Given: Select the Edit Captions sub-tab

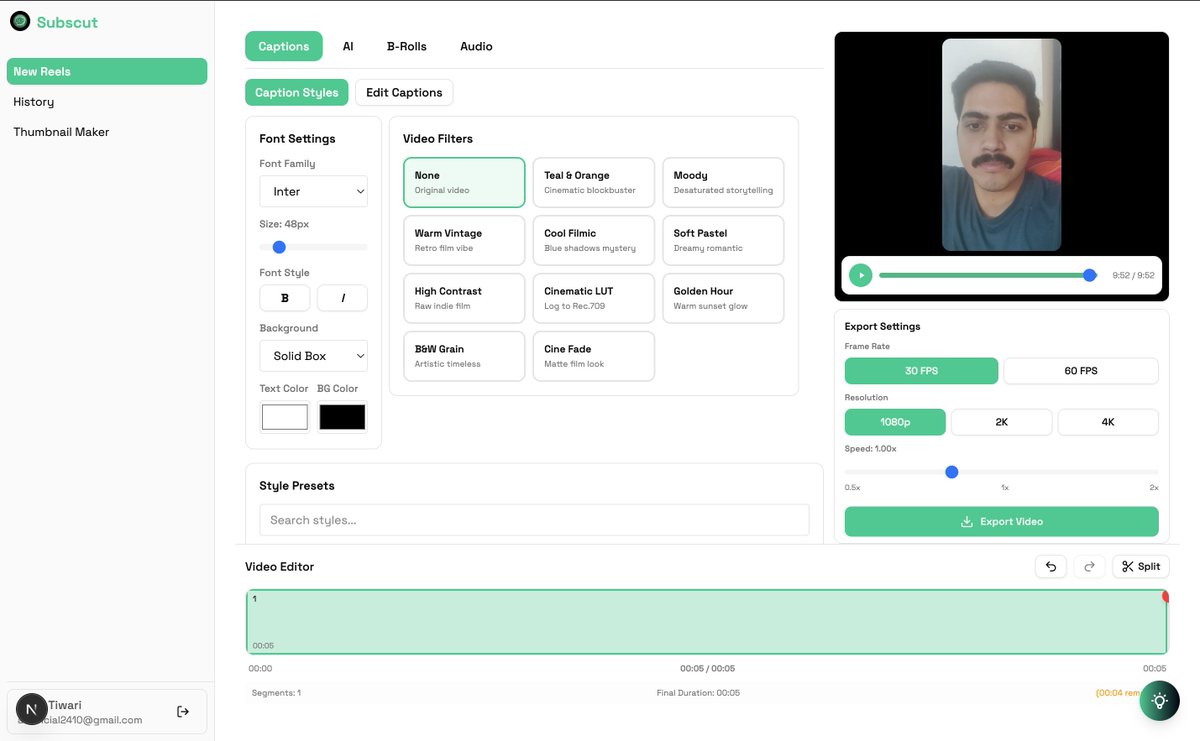Looking at the screenshot, I should coord(404,92).
